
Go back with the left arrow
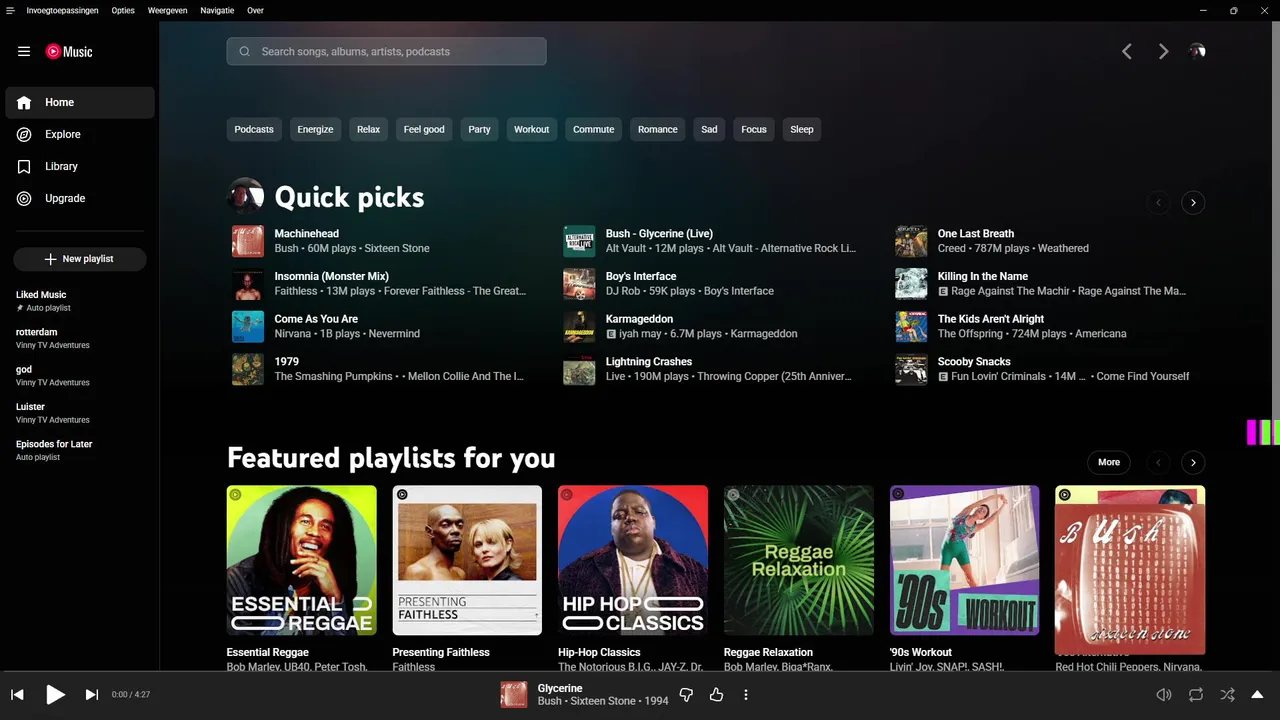(1127, 51)
